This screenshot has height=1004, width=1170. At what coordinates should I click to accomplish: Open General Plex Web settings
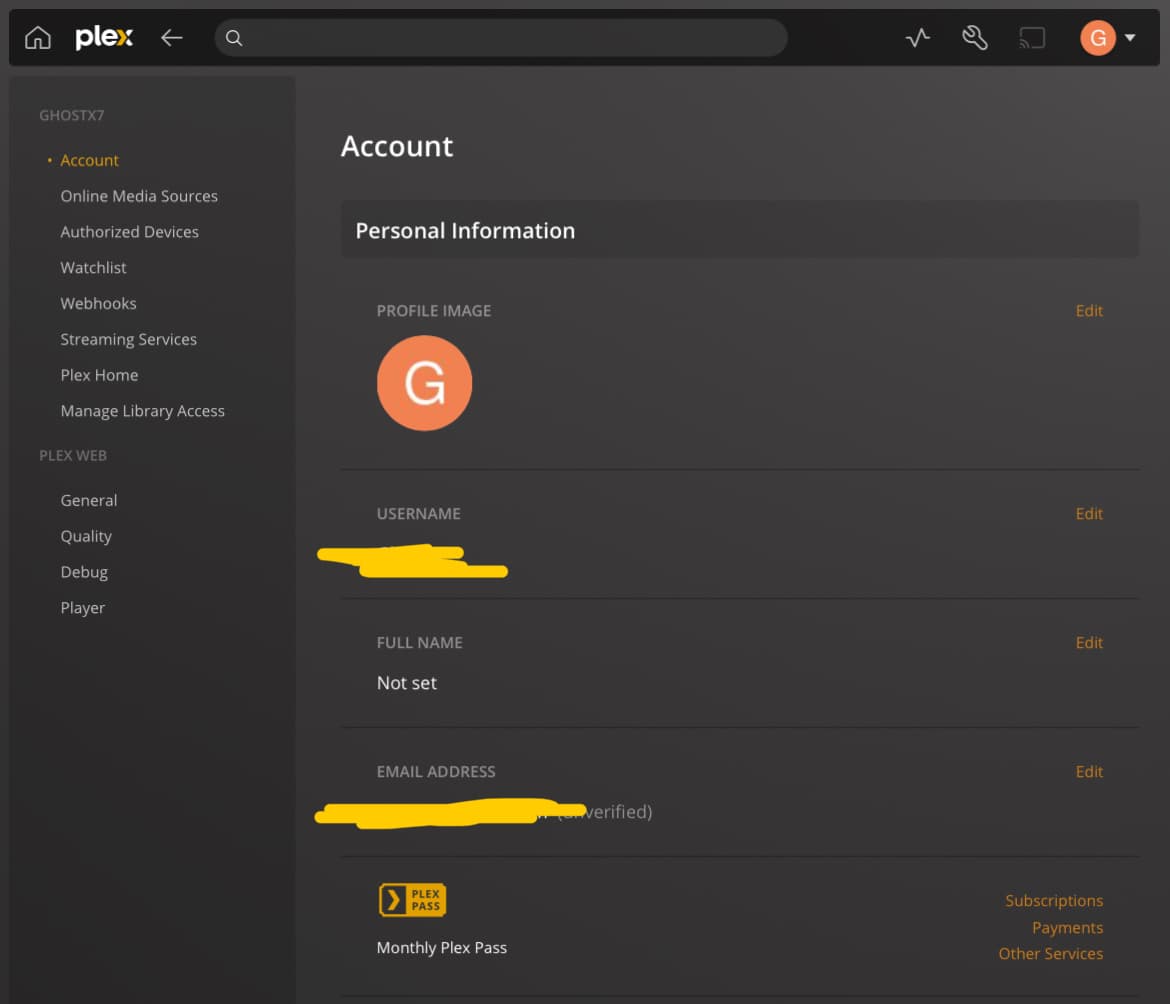pyautogui.click(x=89, y=501)
